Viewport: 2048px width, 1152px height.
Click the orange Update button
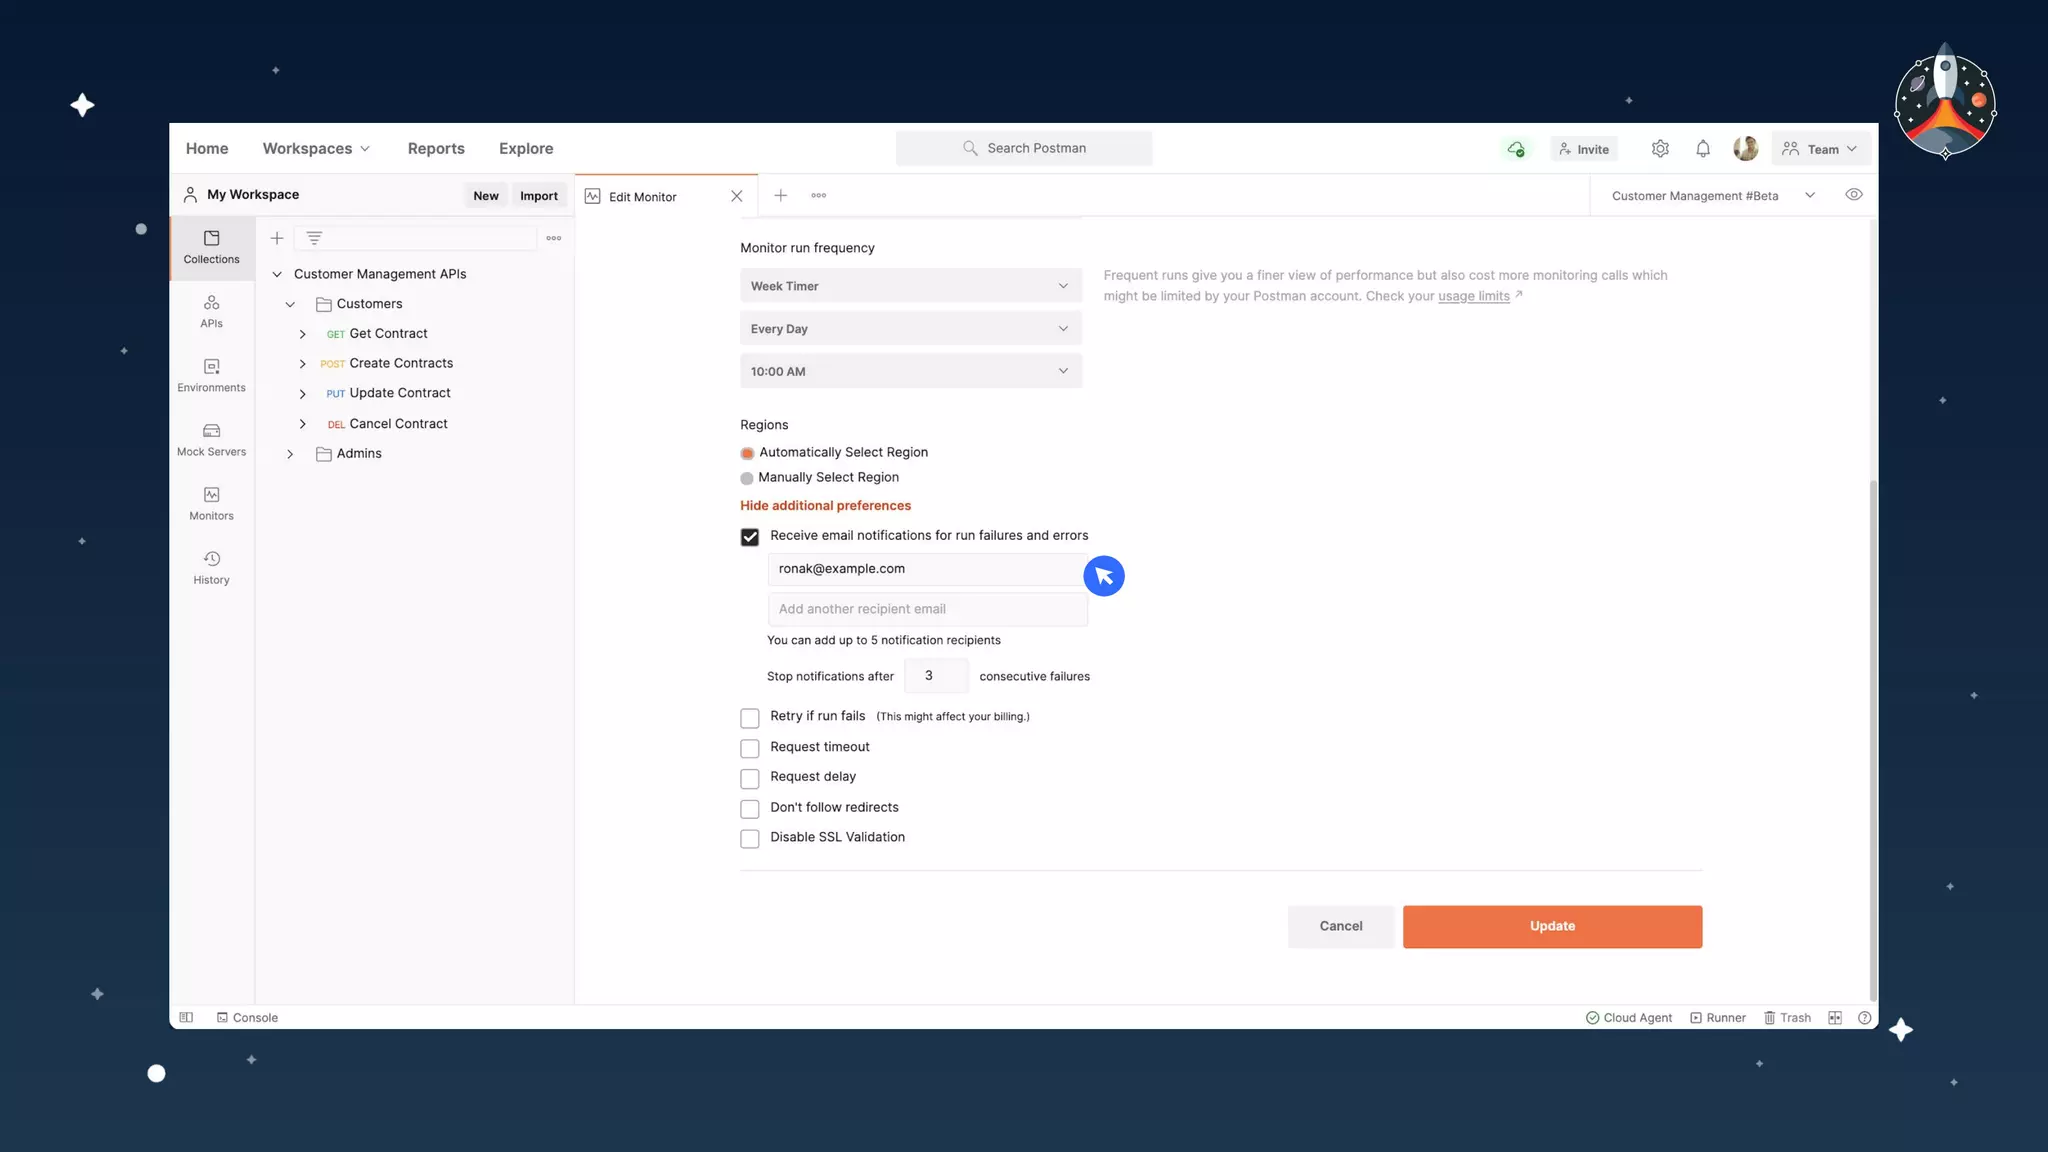point(1551,926)
